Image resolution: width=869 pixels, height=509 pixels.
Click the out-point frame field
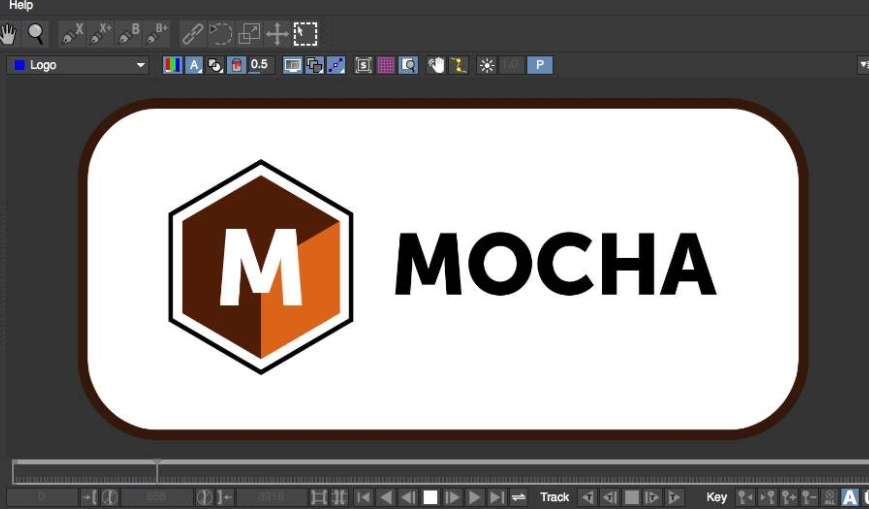pyautogui.click(x=272, y=497)
